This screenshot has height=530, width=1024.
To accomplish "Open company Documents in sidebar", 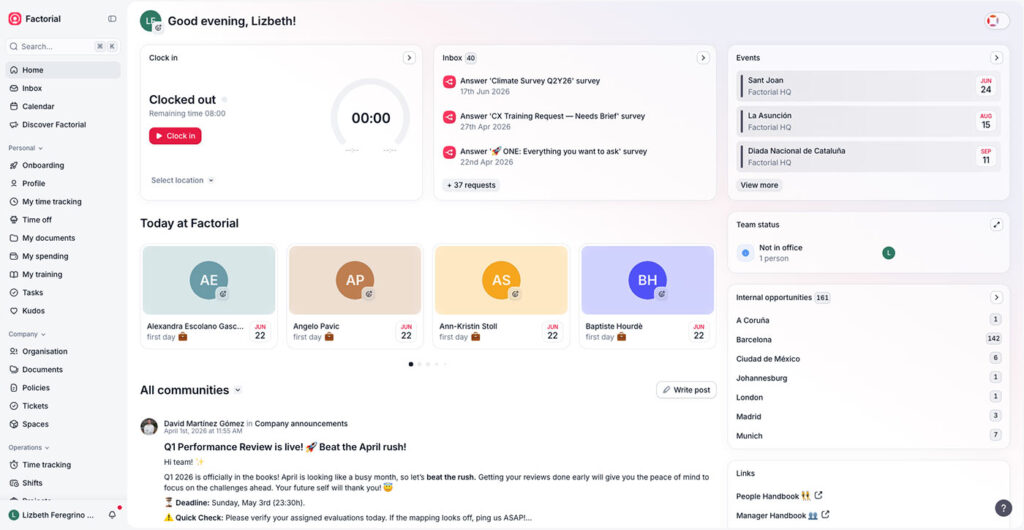I will coord(63,369).
